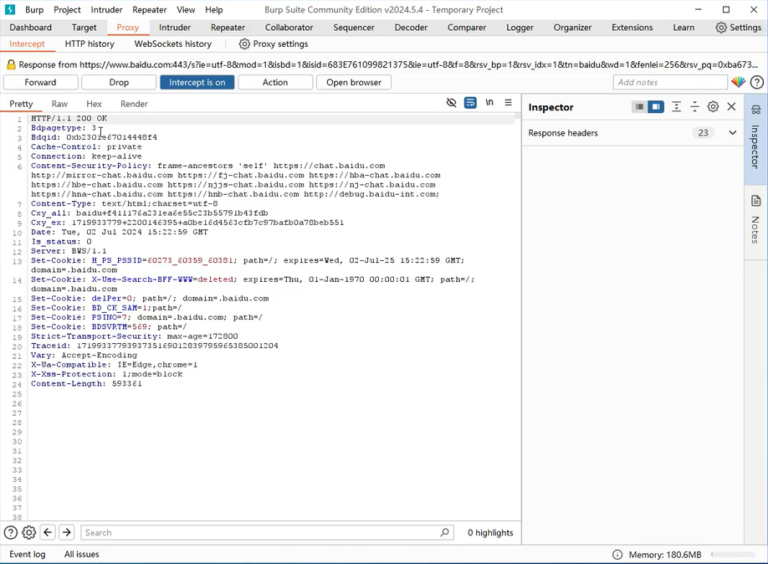Screen dimensions: 768x564
Task: Close the Inspector panel
Action: [x=731, y=107]
